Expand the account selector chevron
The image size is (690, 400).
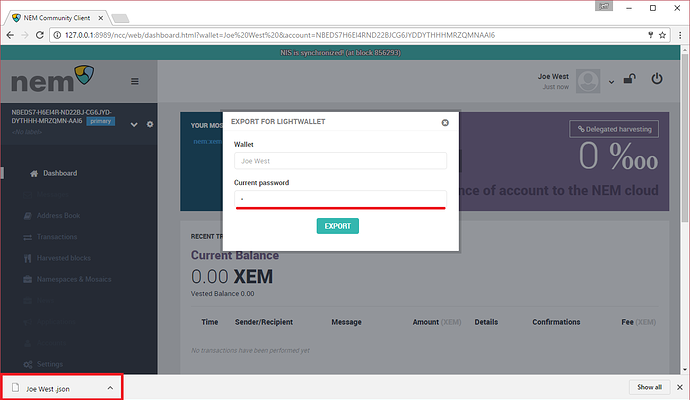point(134,125)
